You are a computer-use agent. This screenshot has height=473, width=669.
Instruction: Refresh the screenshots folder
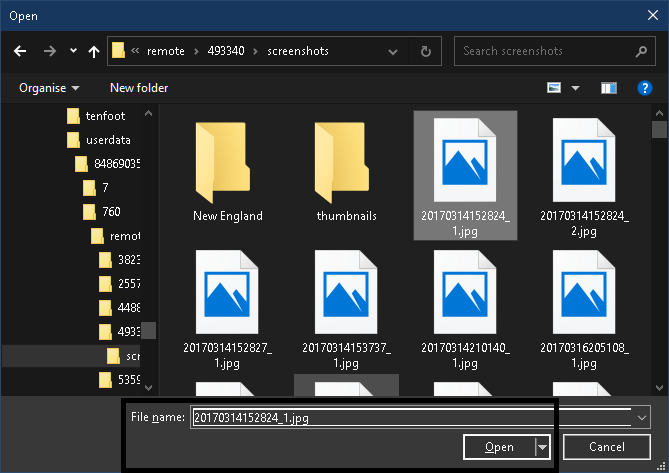425,52
